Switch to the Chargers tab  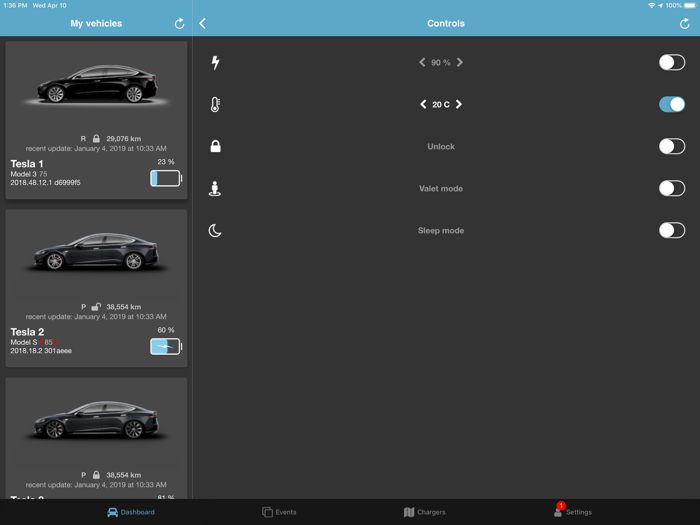(425, 512)
